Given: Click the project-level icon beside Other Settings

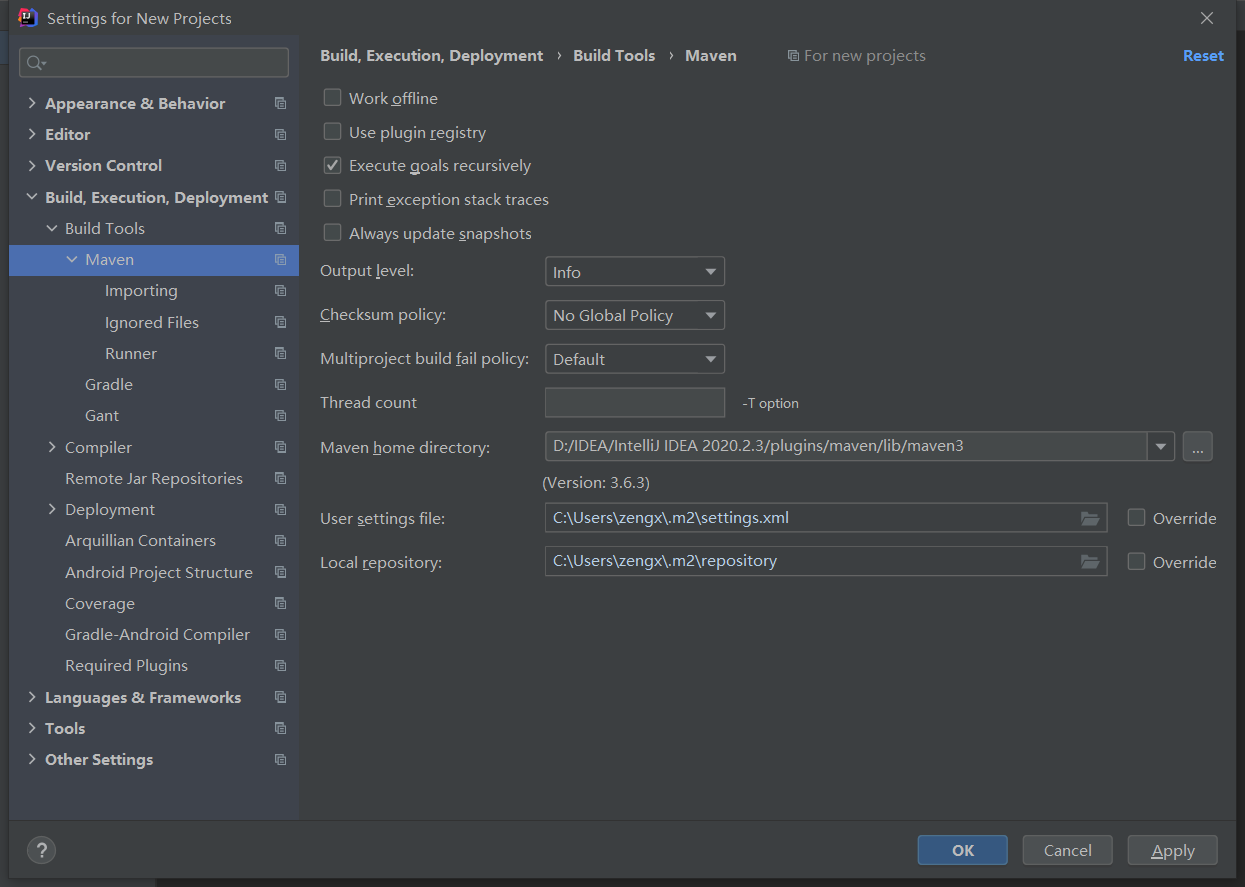Looking at the screenshot, I should (280, 760).
